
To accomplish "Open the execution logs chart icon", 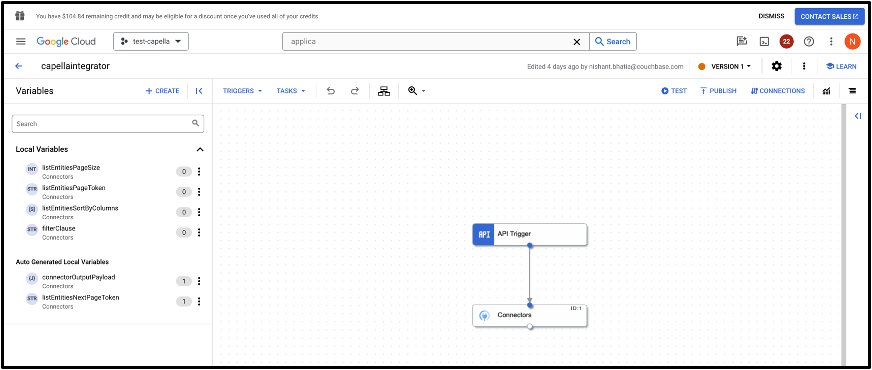I will coord(827,91).
